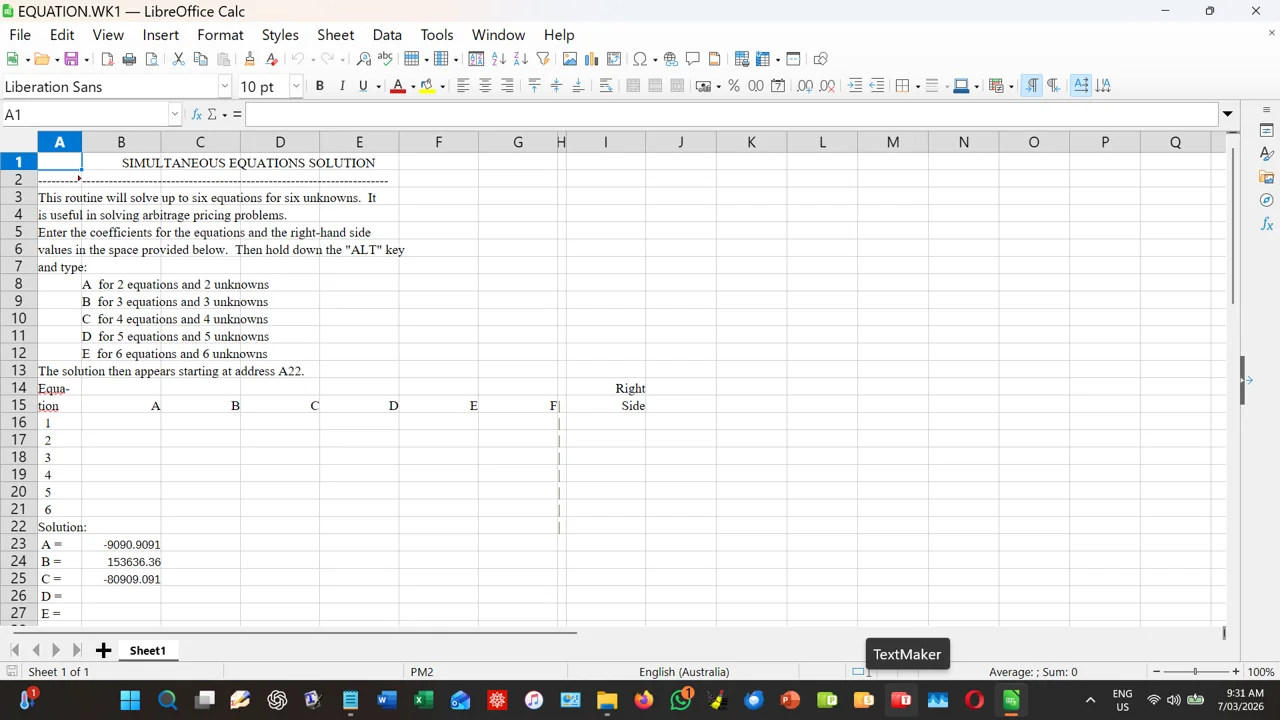Format the cell as percent
The width and height of the screenshot is (1280, 720).
tap(734, 86)
